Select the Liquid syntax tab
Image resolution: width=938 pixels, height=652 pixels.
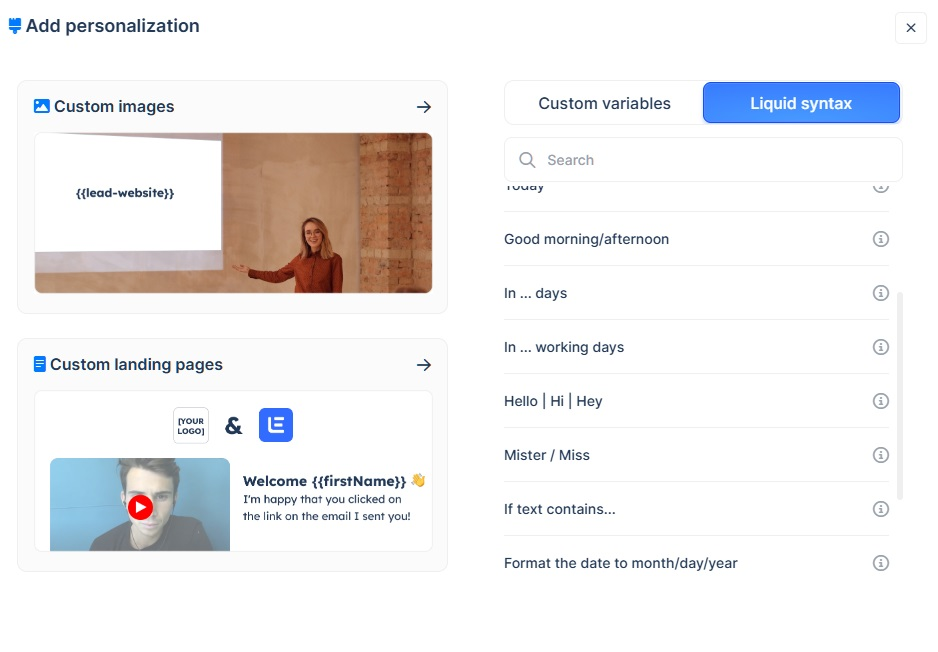[x=801, y=103]
